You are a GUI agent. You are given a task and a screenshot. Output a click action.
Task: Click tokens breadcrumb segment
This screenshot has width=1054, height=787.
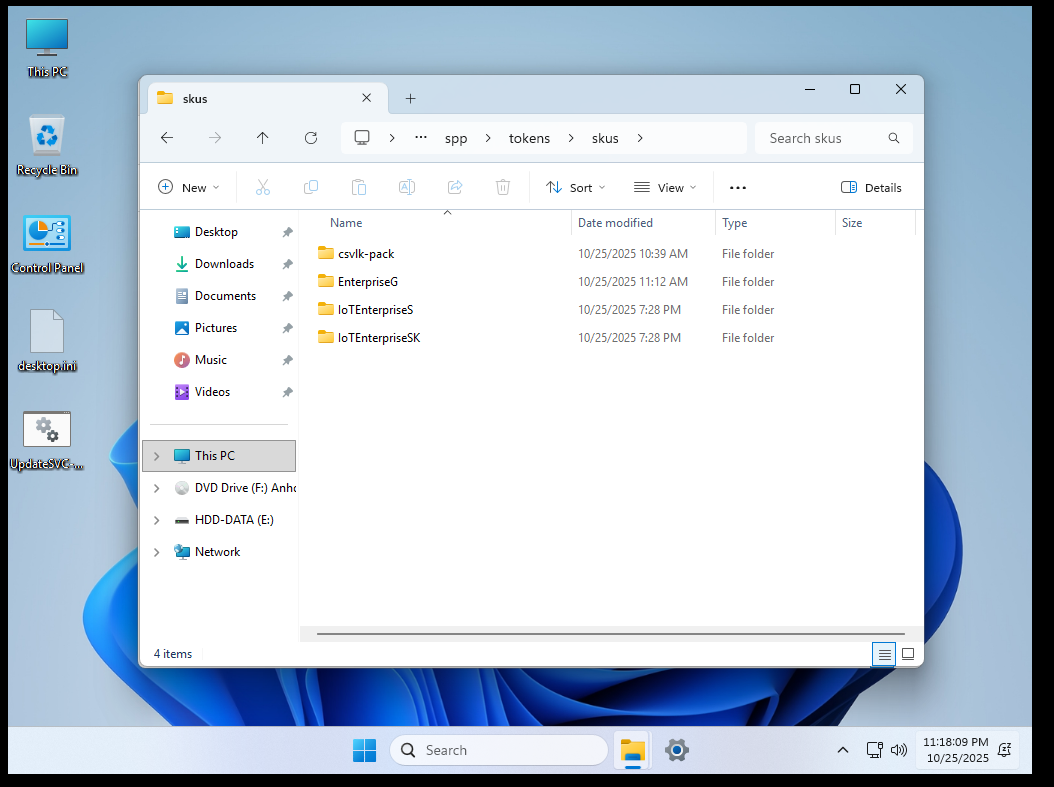tap(529, 138)
